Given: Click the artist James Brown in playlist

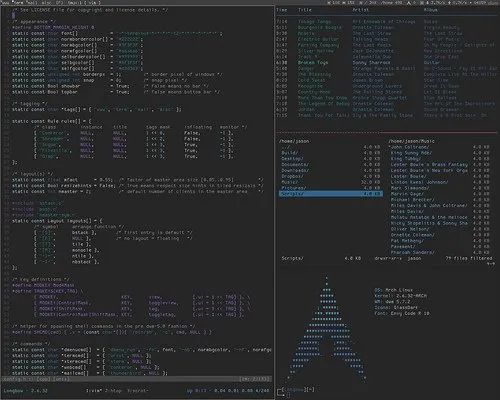Looking at the screenshot, I should pyautogui.click(x=368, y=80).
